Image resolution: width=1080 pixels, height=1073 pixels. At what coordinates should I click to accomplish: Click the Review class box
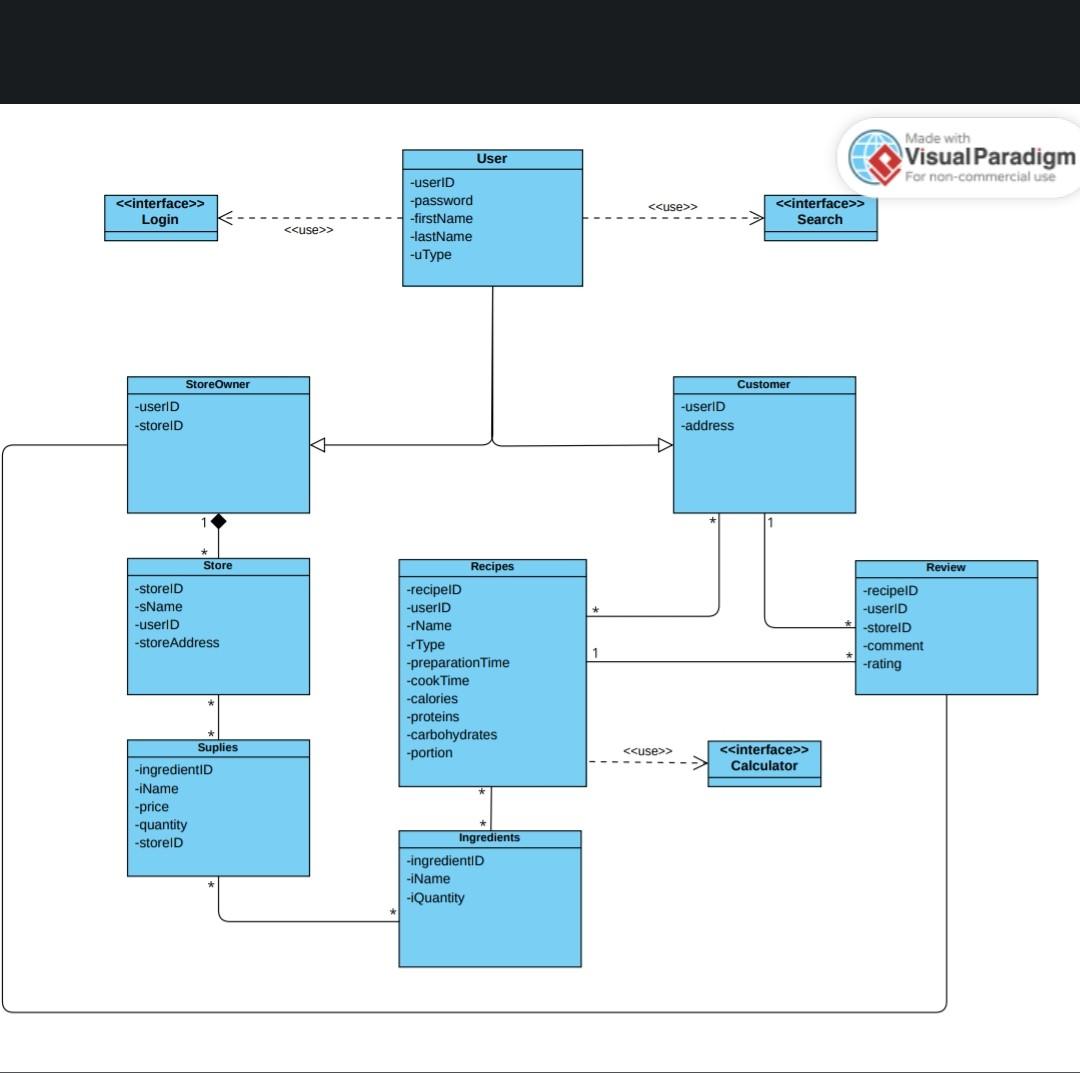click(x=946, y=625)
